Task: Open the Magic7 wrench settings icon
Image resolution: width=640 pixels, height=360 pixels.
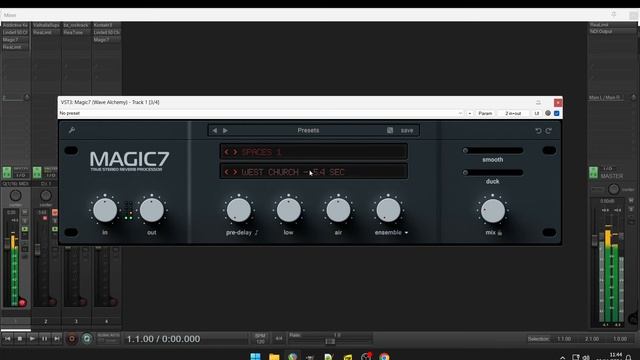Action: point(72,130)
